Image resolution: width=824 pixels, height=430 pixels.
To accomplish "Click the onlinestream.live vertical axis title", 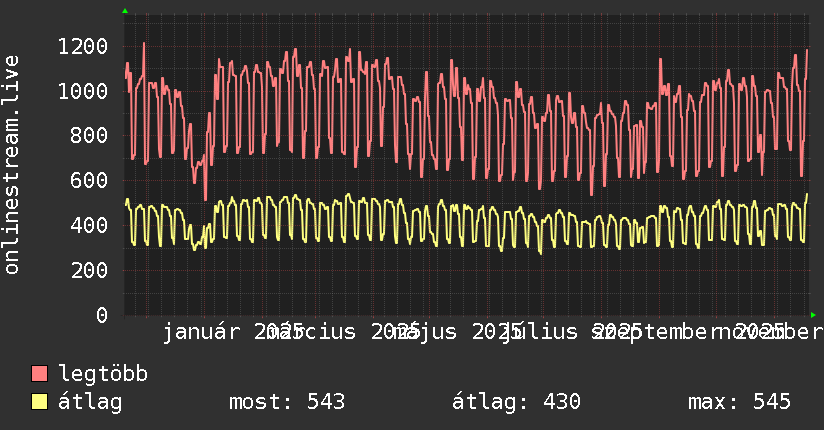I will click(x=11, y=165).
